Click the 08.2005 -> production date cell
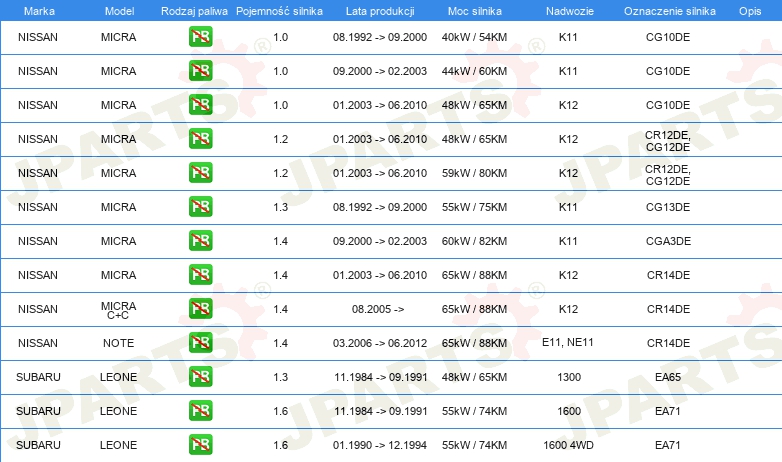Image resolution: width=782 pixels, height=462 pixels. (378, 309)
